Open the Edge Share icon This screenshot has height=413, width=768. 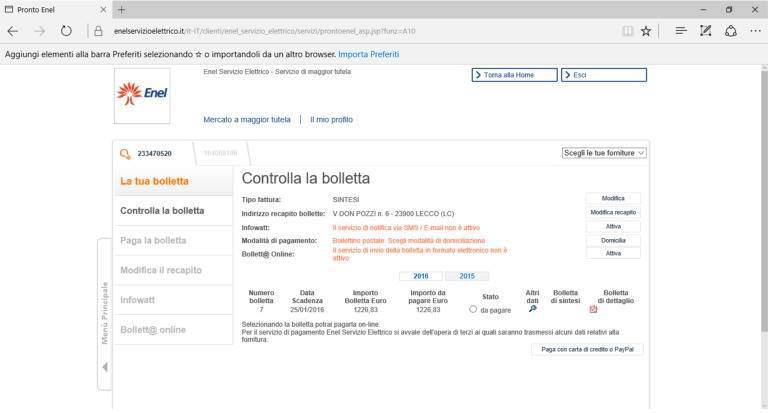[730, 31]
